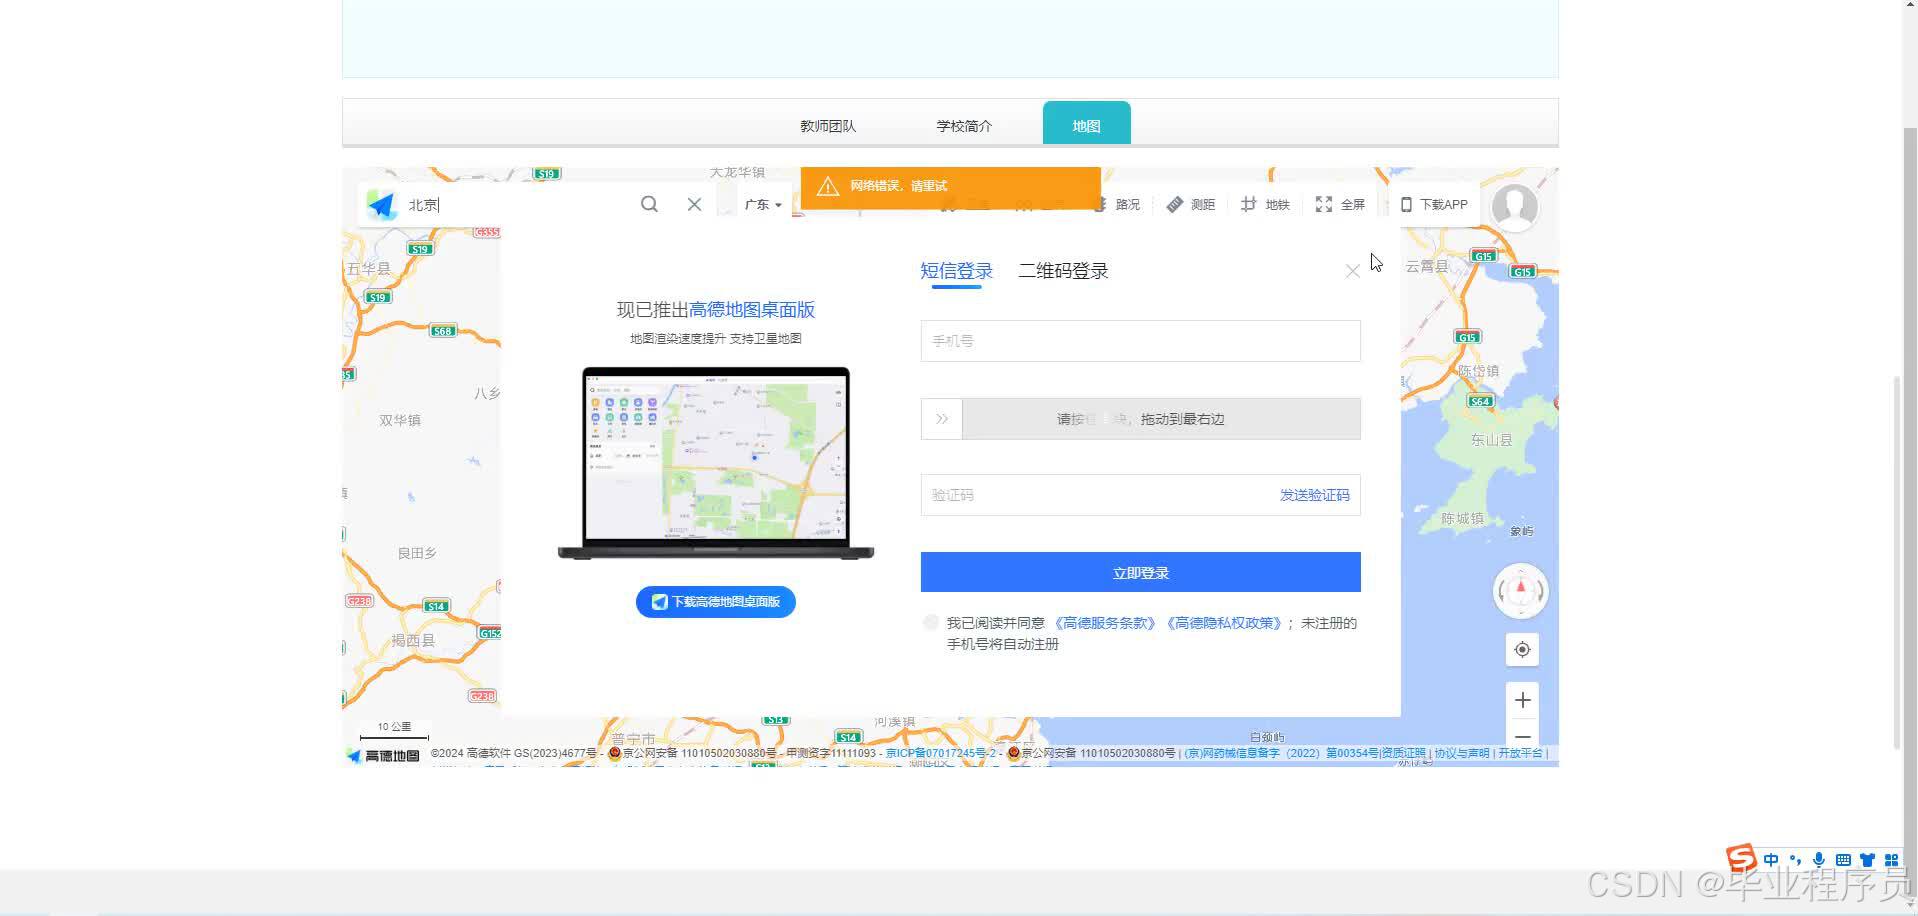Open the 开放平台 footer link
The width and height of the screenshot is (1918, 916).
(x=1520, y=753)
